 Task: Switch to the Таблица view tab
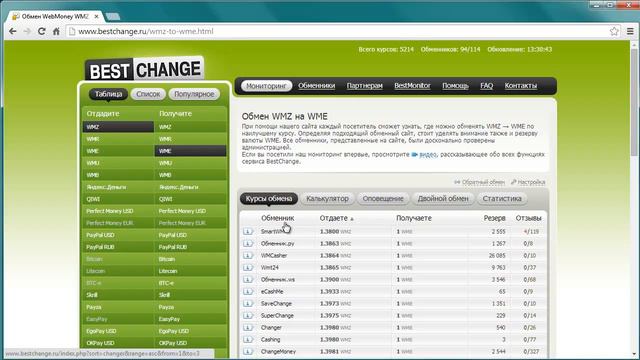[108, 94]
